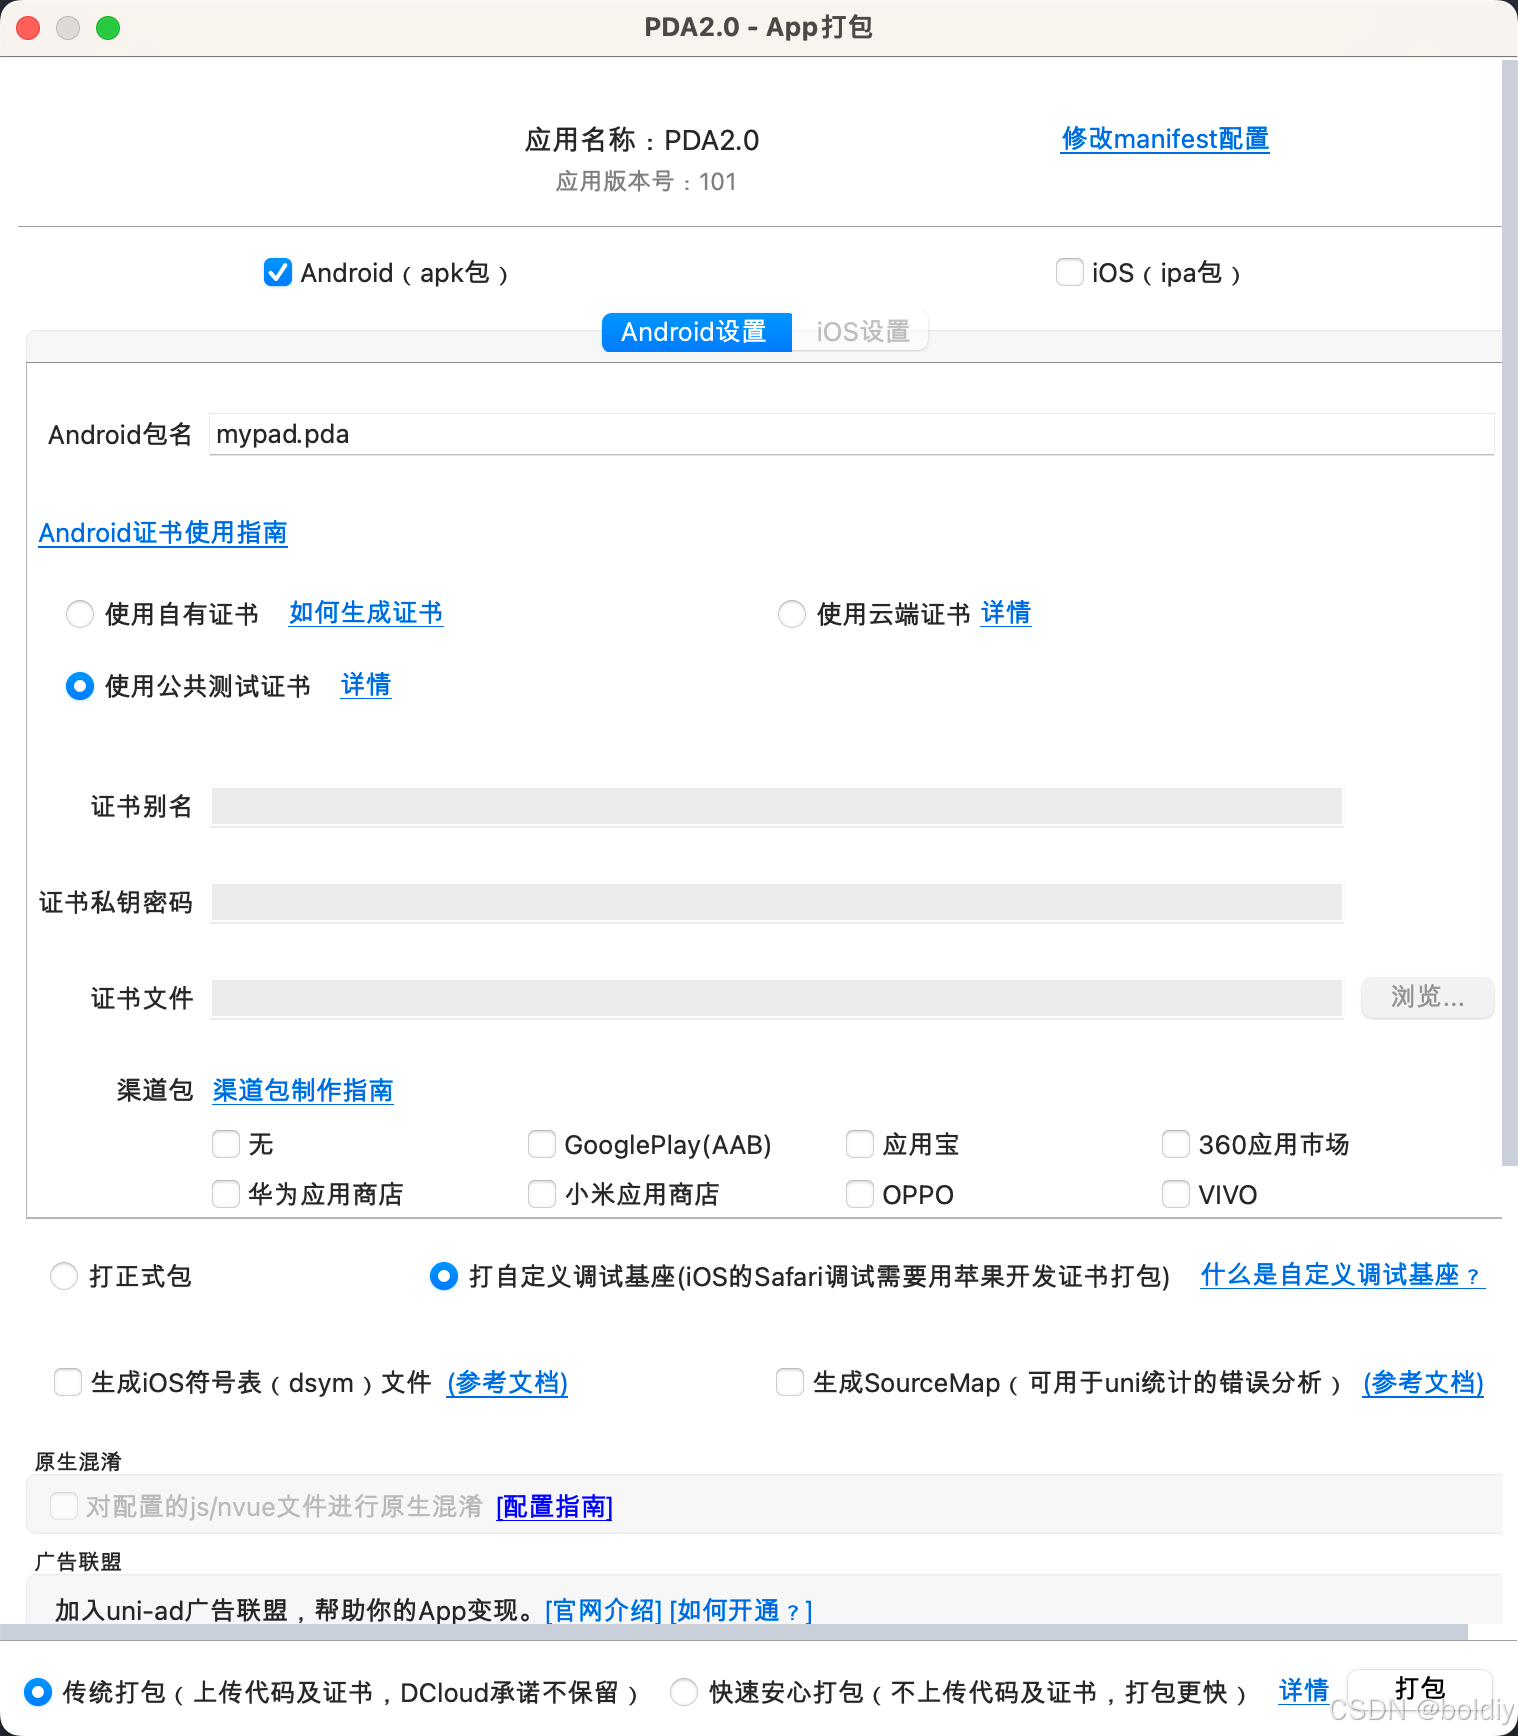Screen dimensions: 1518x1736
Task: Click the horizontal scrollbar near the bottom
Action: coord(734,1632)
